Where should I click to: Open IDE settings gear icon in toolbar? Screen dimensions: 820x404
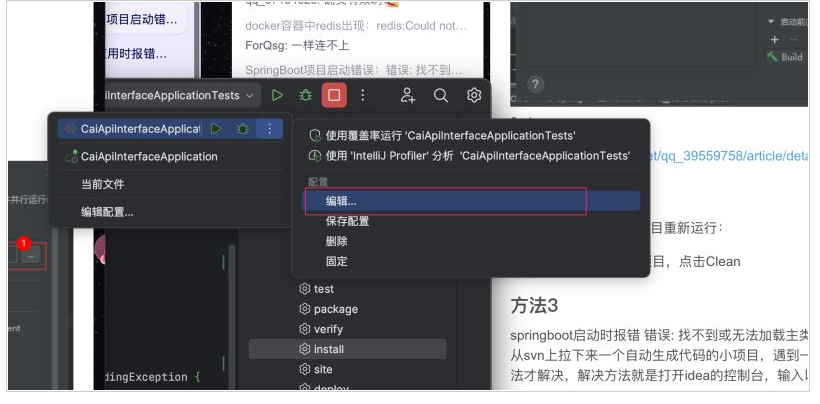pyautogui.click(x=474, y=95)
